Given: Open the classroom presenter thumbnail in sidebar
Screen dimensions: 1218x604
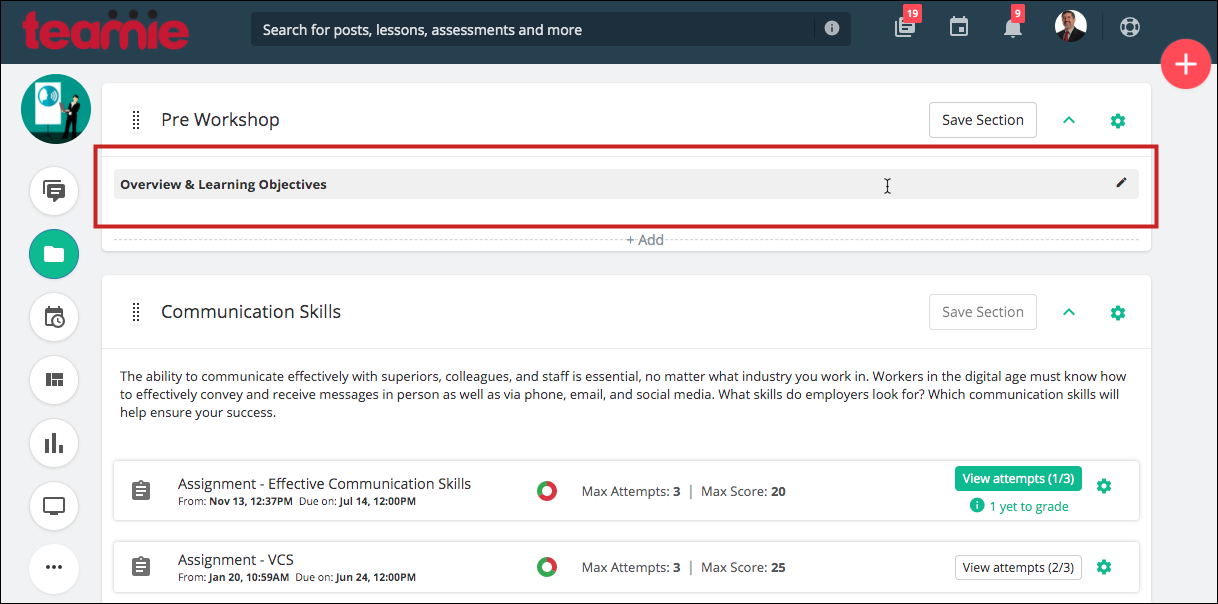Looking at the screenshot, I should [x=56, y=109].
